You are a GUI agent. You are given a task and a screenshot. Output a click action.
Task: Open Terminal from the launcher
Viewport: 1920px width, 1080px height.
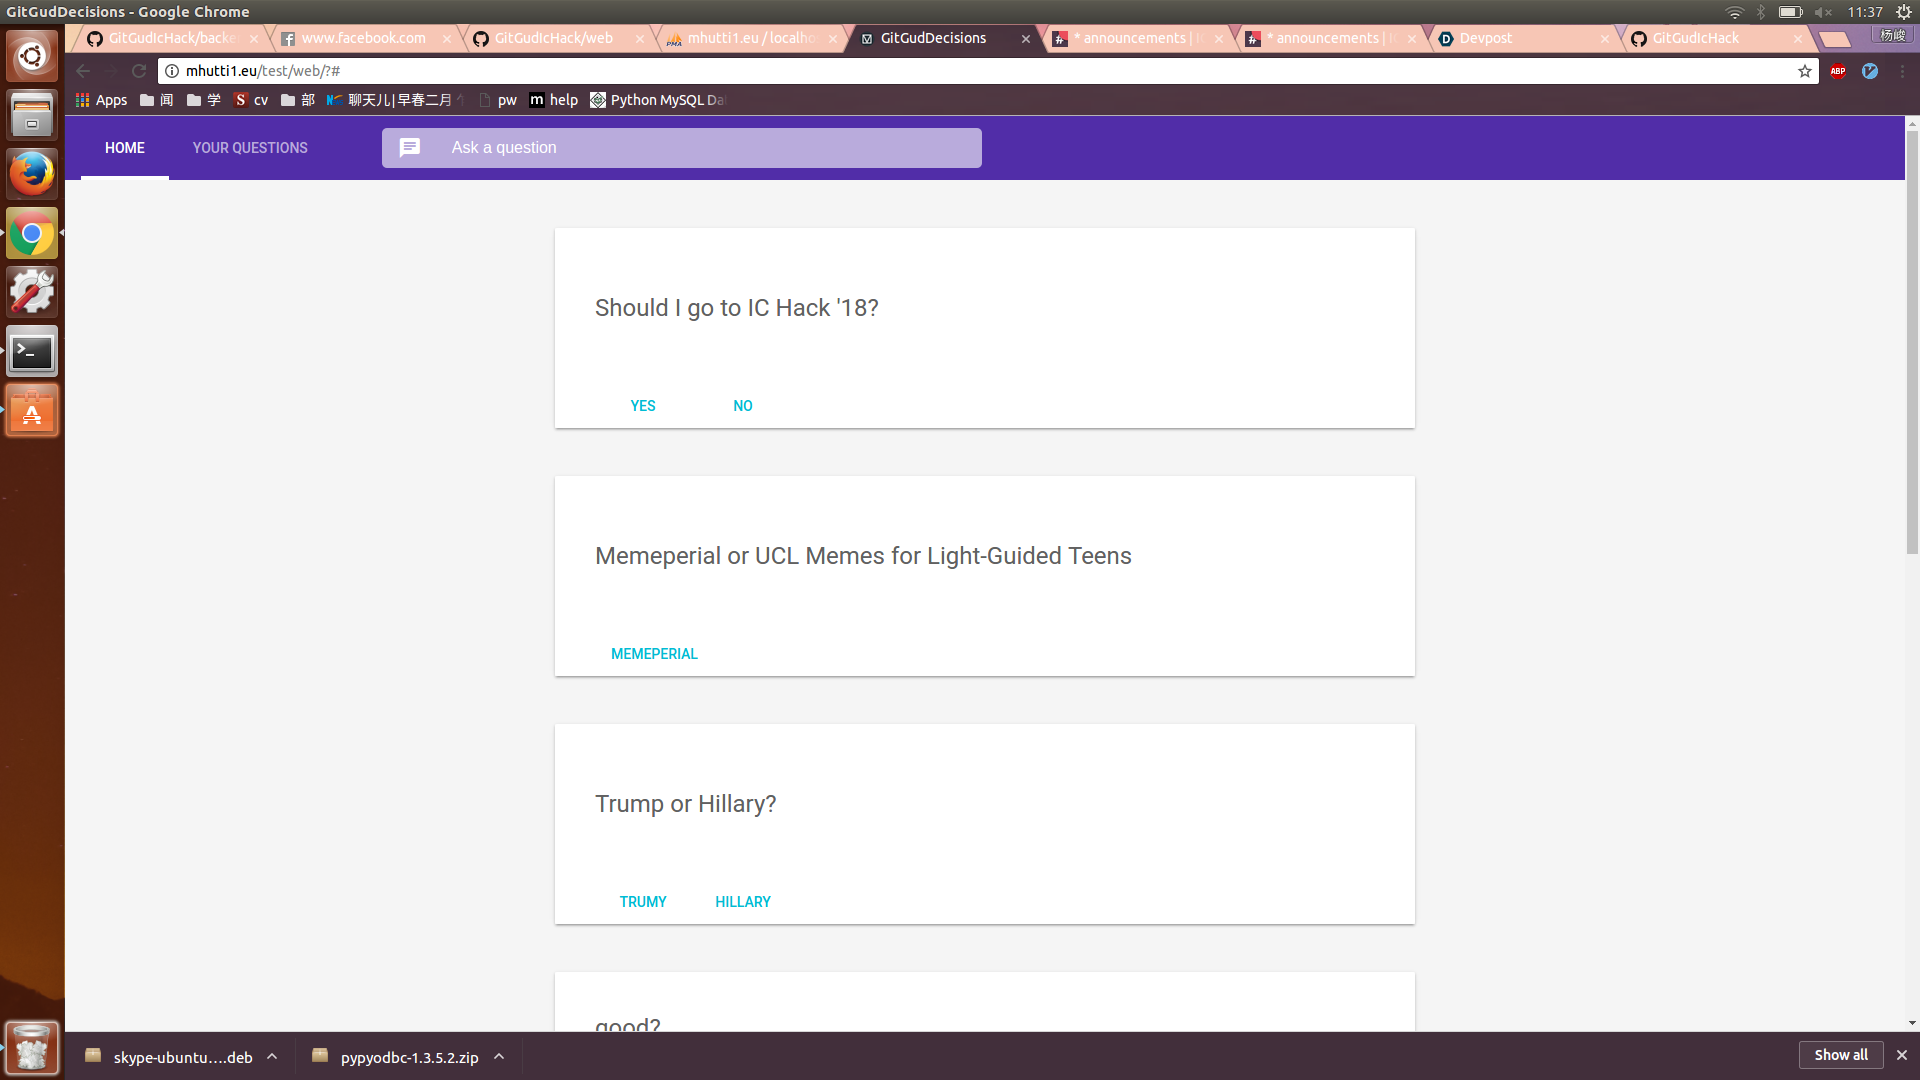click(32, 351)
